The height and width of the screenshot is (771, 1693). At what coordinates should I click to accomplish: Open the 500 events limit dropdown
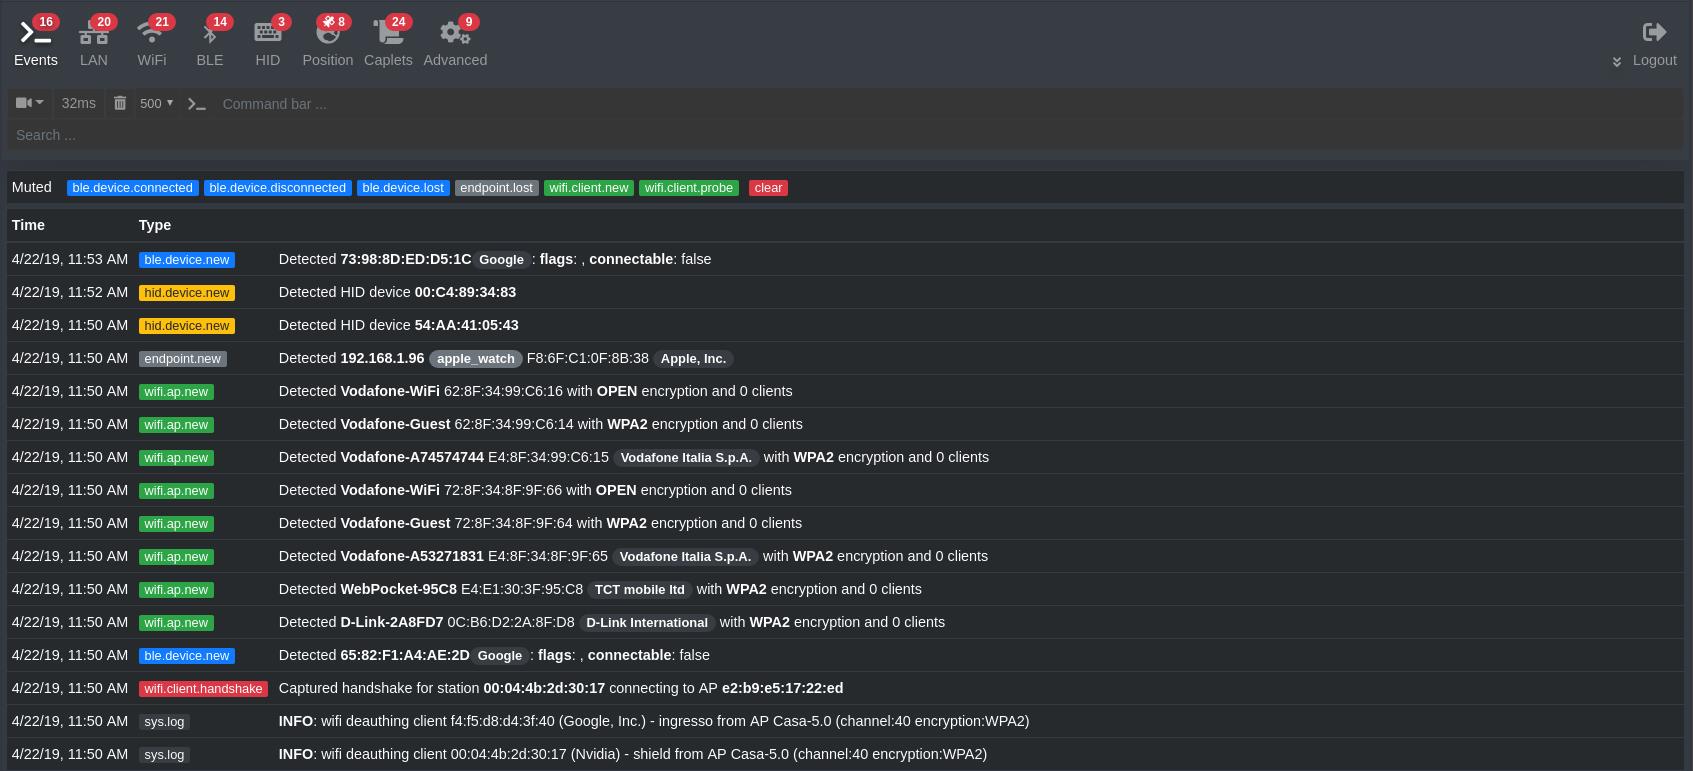coord(156,103)
